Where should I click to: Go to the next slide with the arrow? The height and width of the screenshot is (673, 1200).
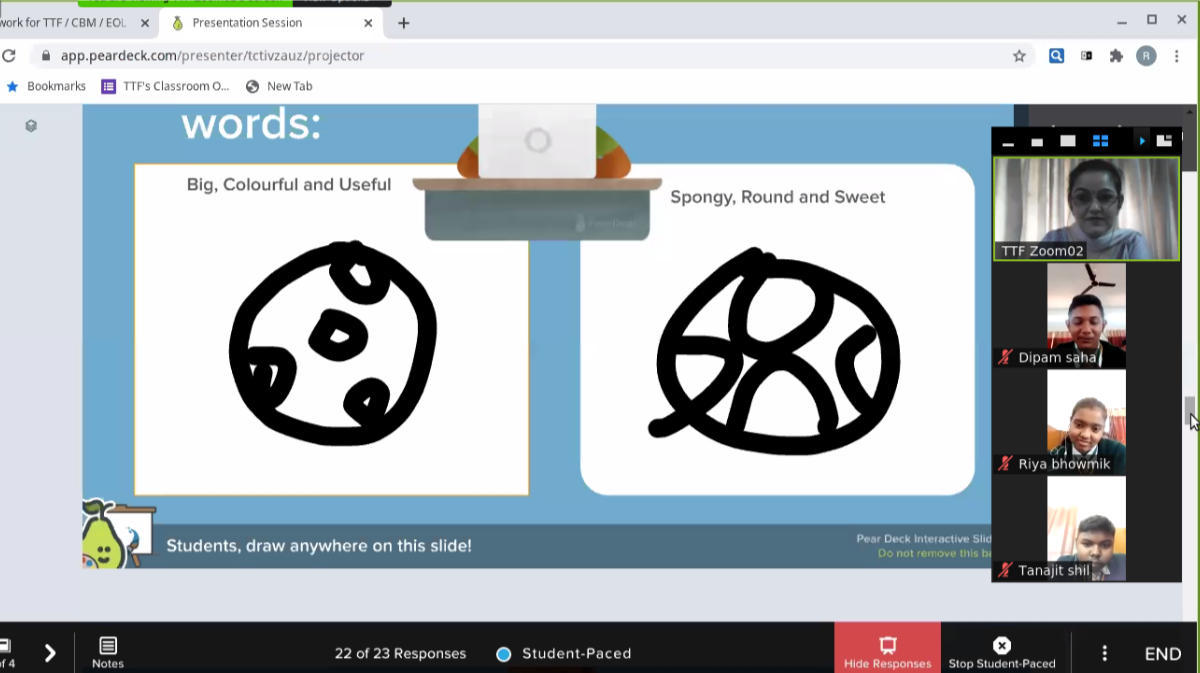pos(50,653)
